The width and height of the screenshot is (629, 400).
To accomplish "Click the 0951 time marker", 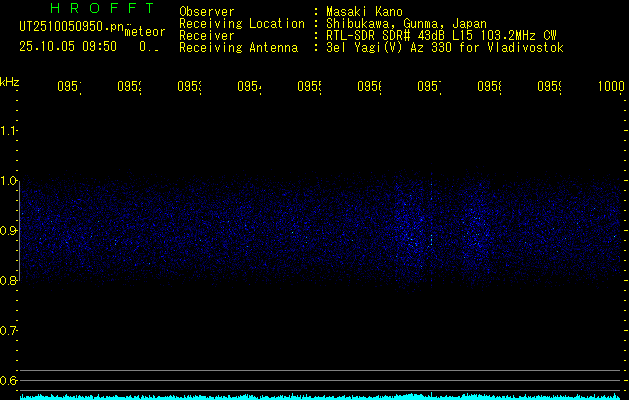I will click(x=69, y=86).
